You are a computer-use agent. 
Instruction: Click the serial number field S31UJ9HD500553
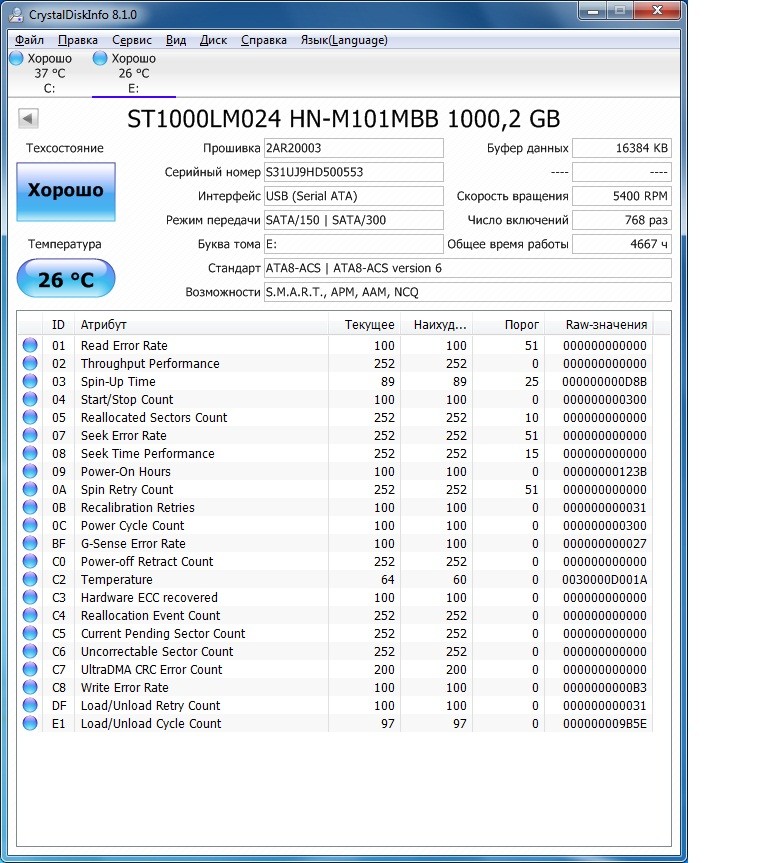click(353, 172)
